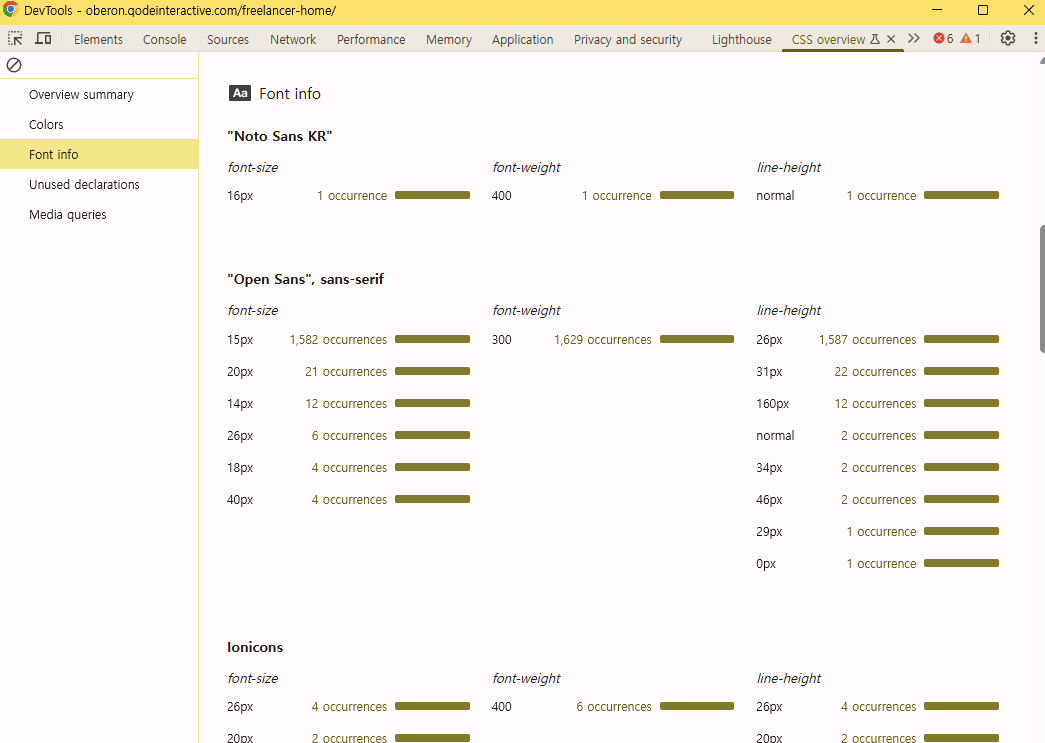Open the Network tab
Viewport: 1045px width, 743px height.
(x=293, y=40)
